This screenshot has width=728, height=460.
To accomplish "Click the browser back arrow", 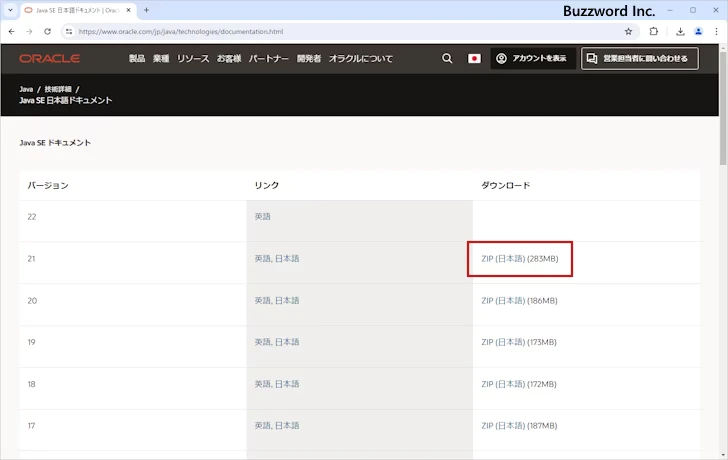I will coord(12,32).
